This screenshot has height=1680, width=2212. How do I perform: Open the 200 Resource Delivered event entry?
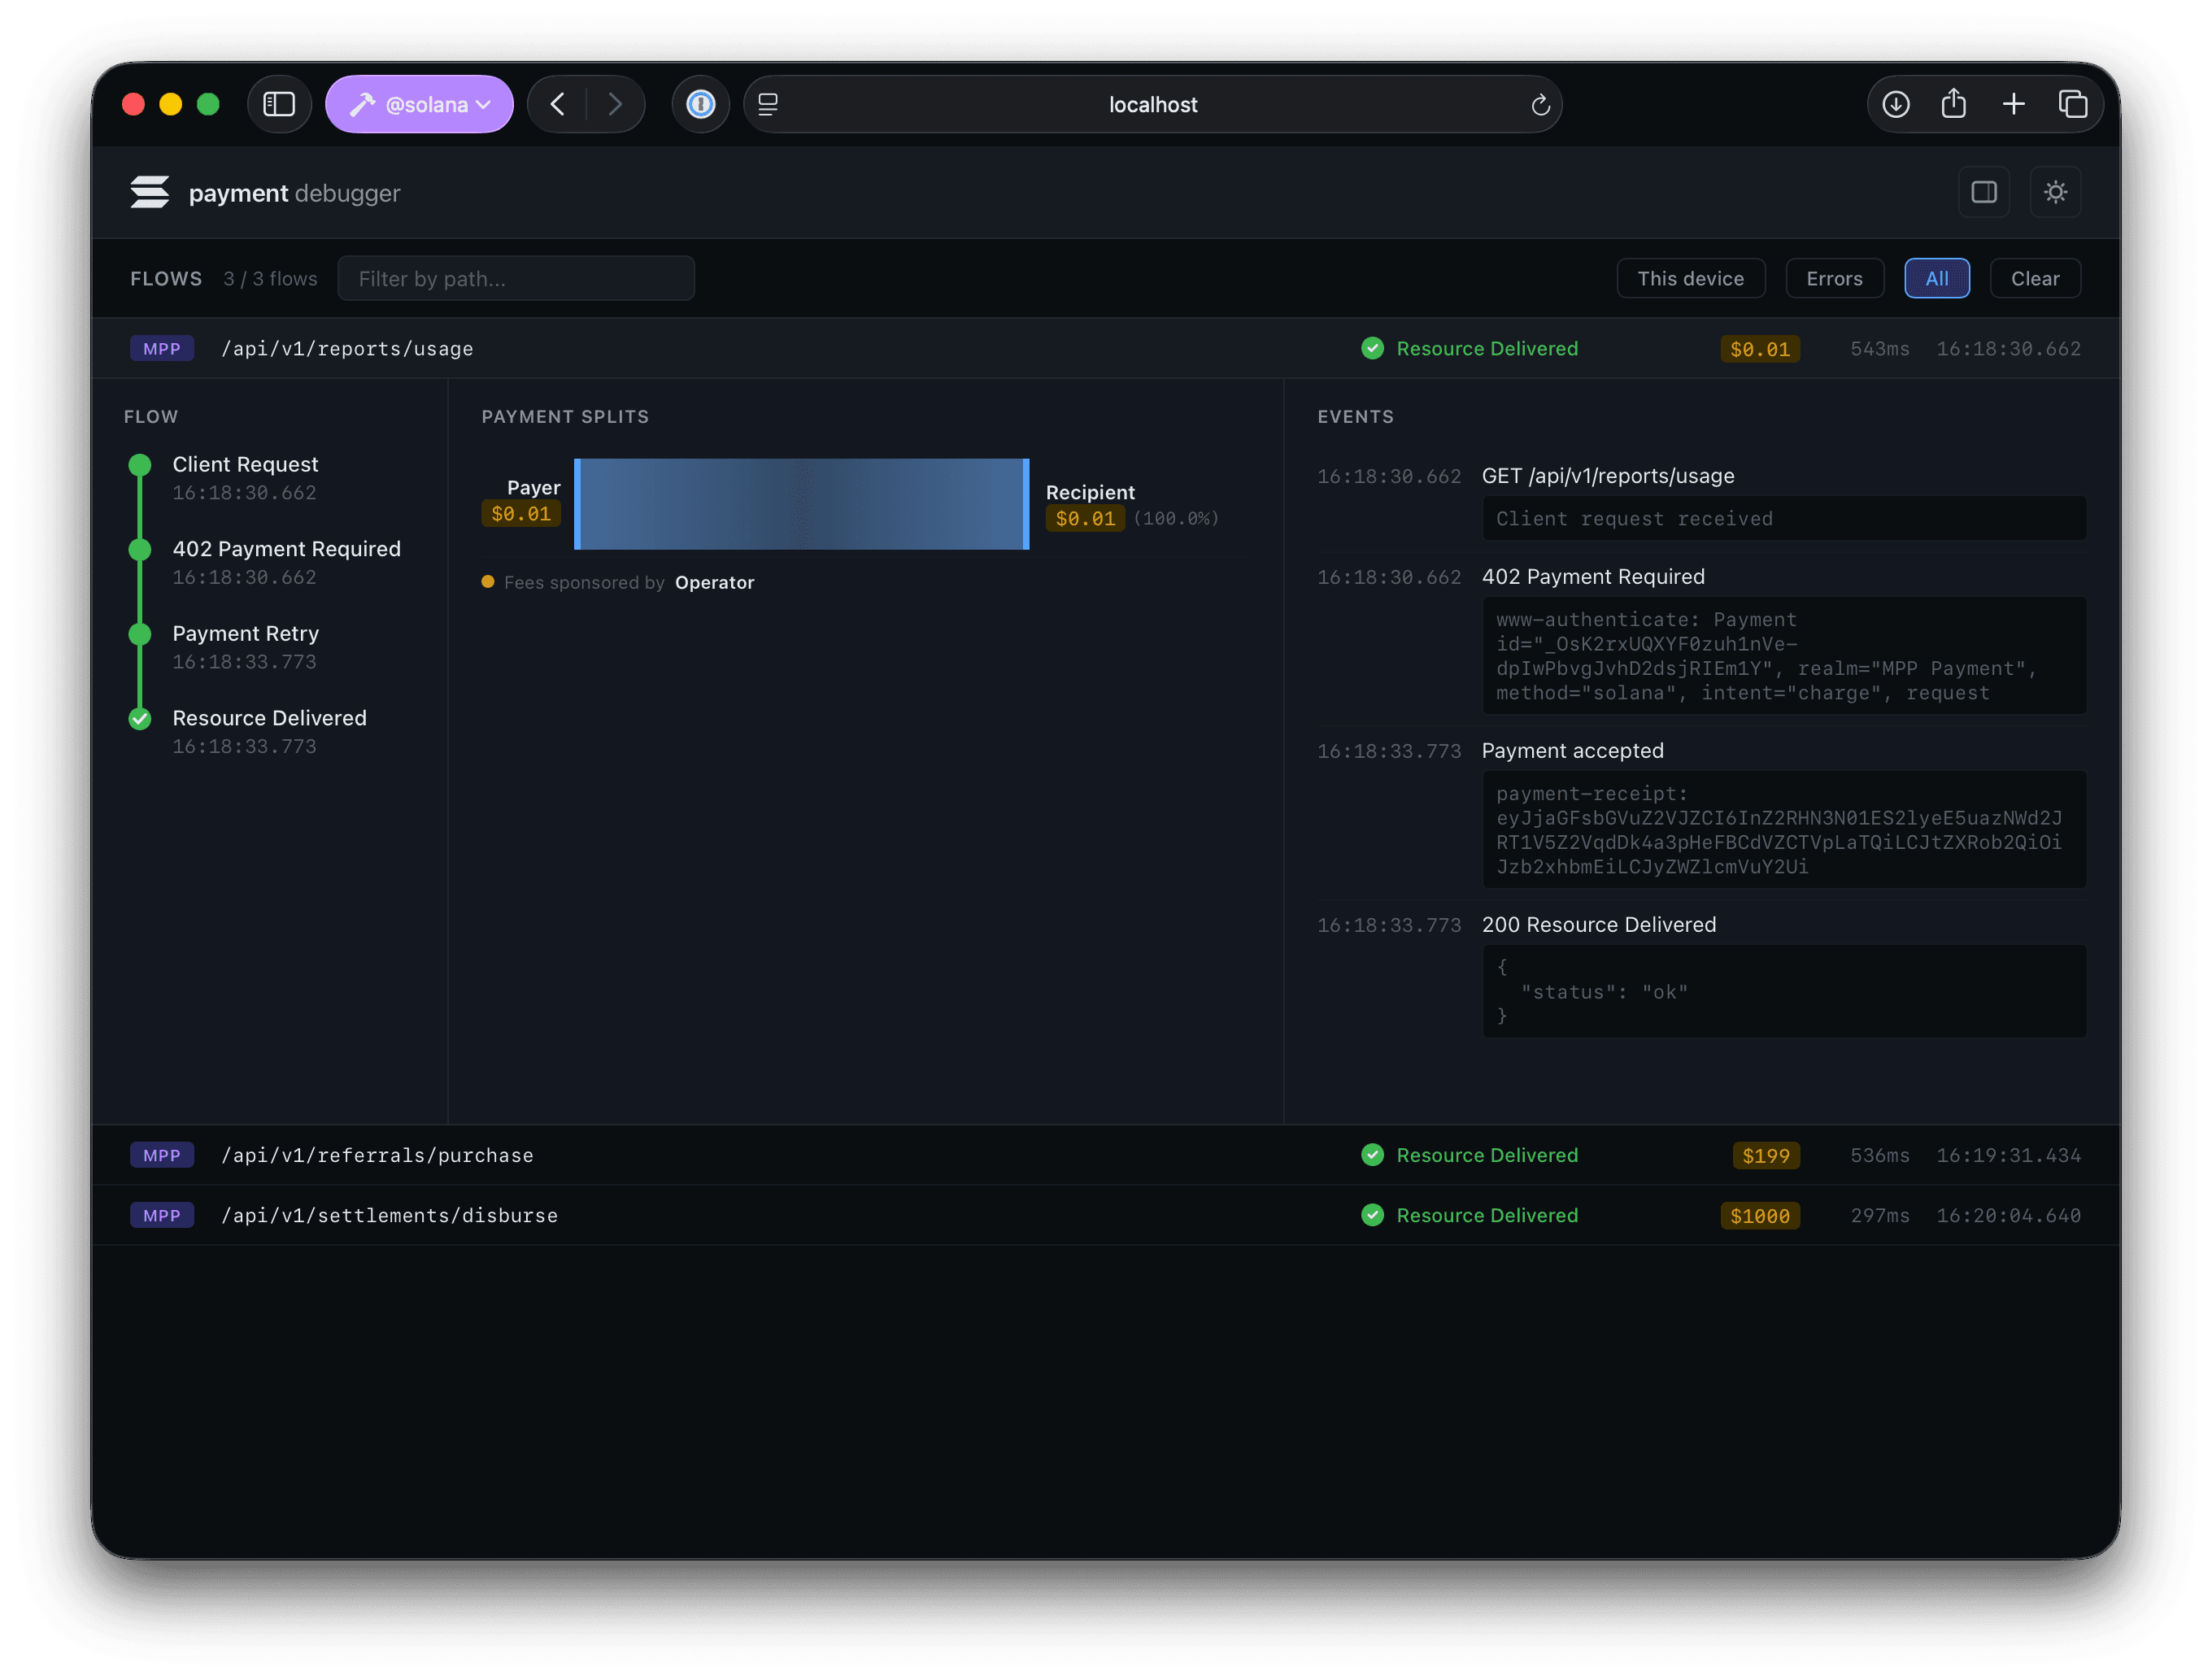point(1599,925)
